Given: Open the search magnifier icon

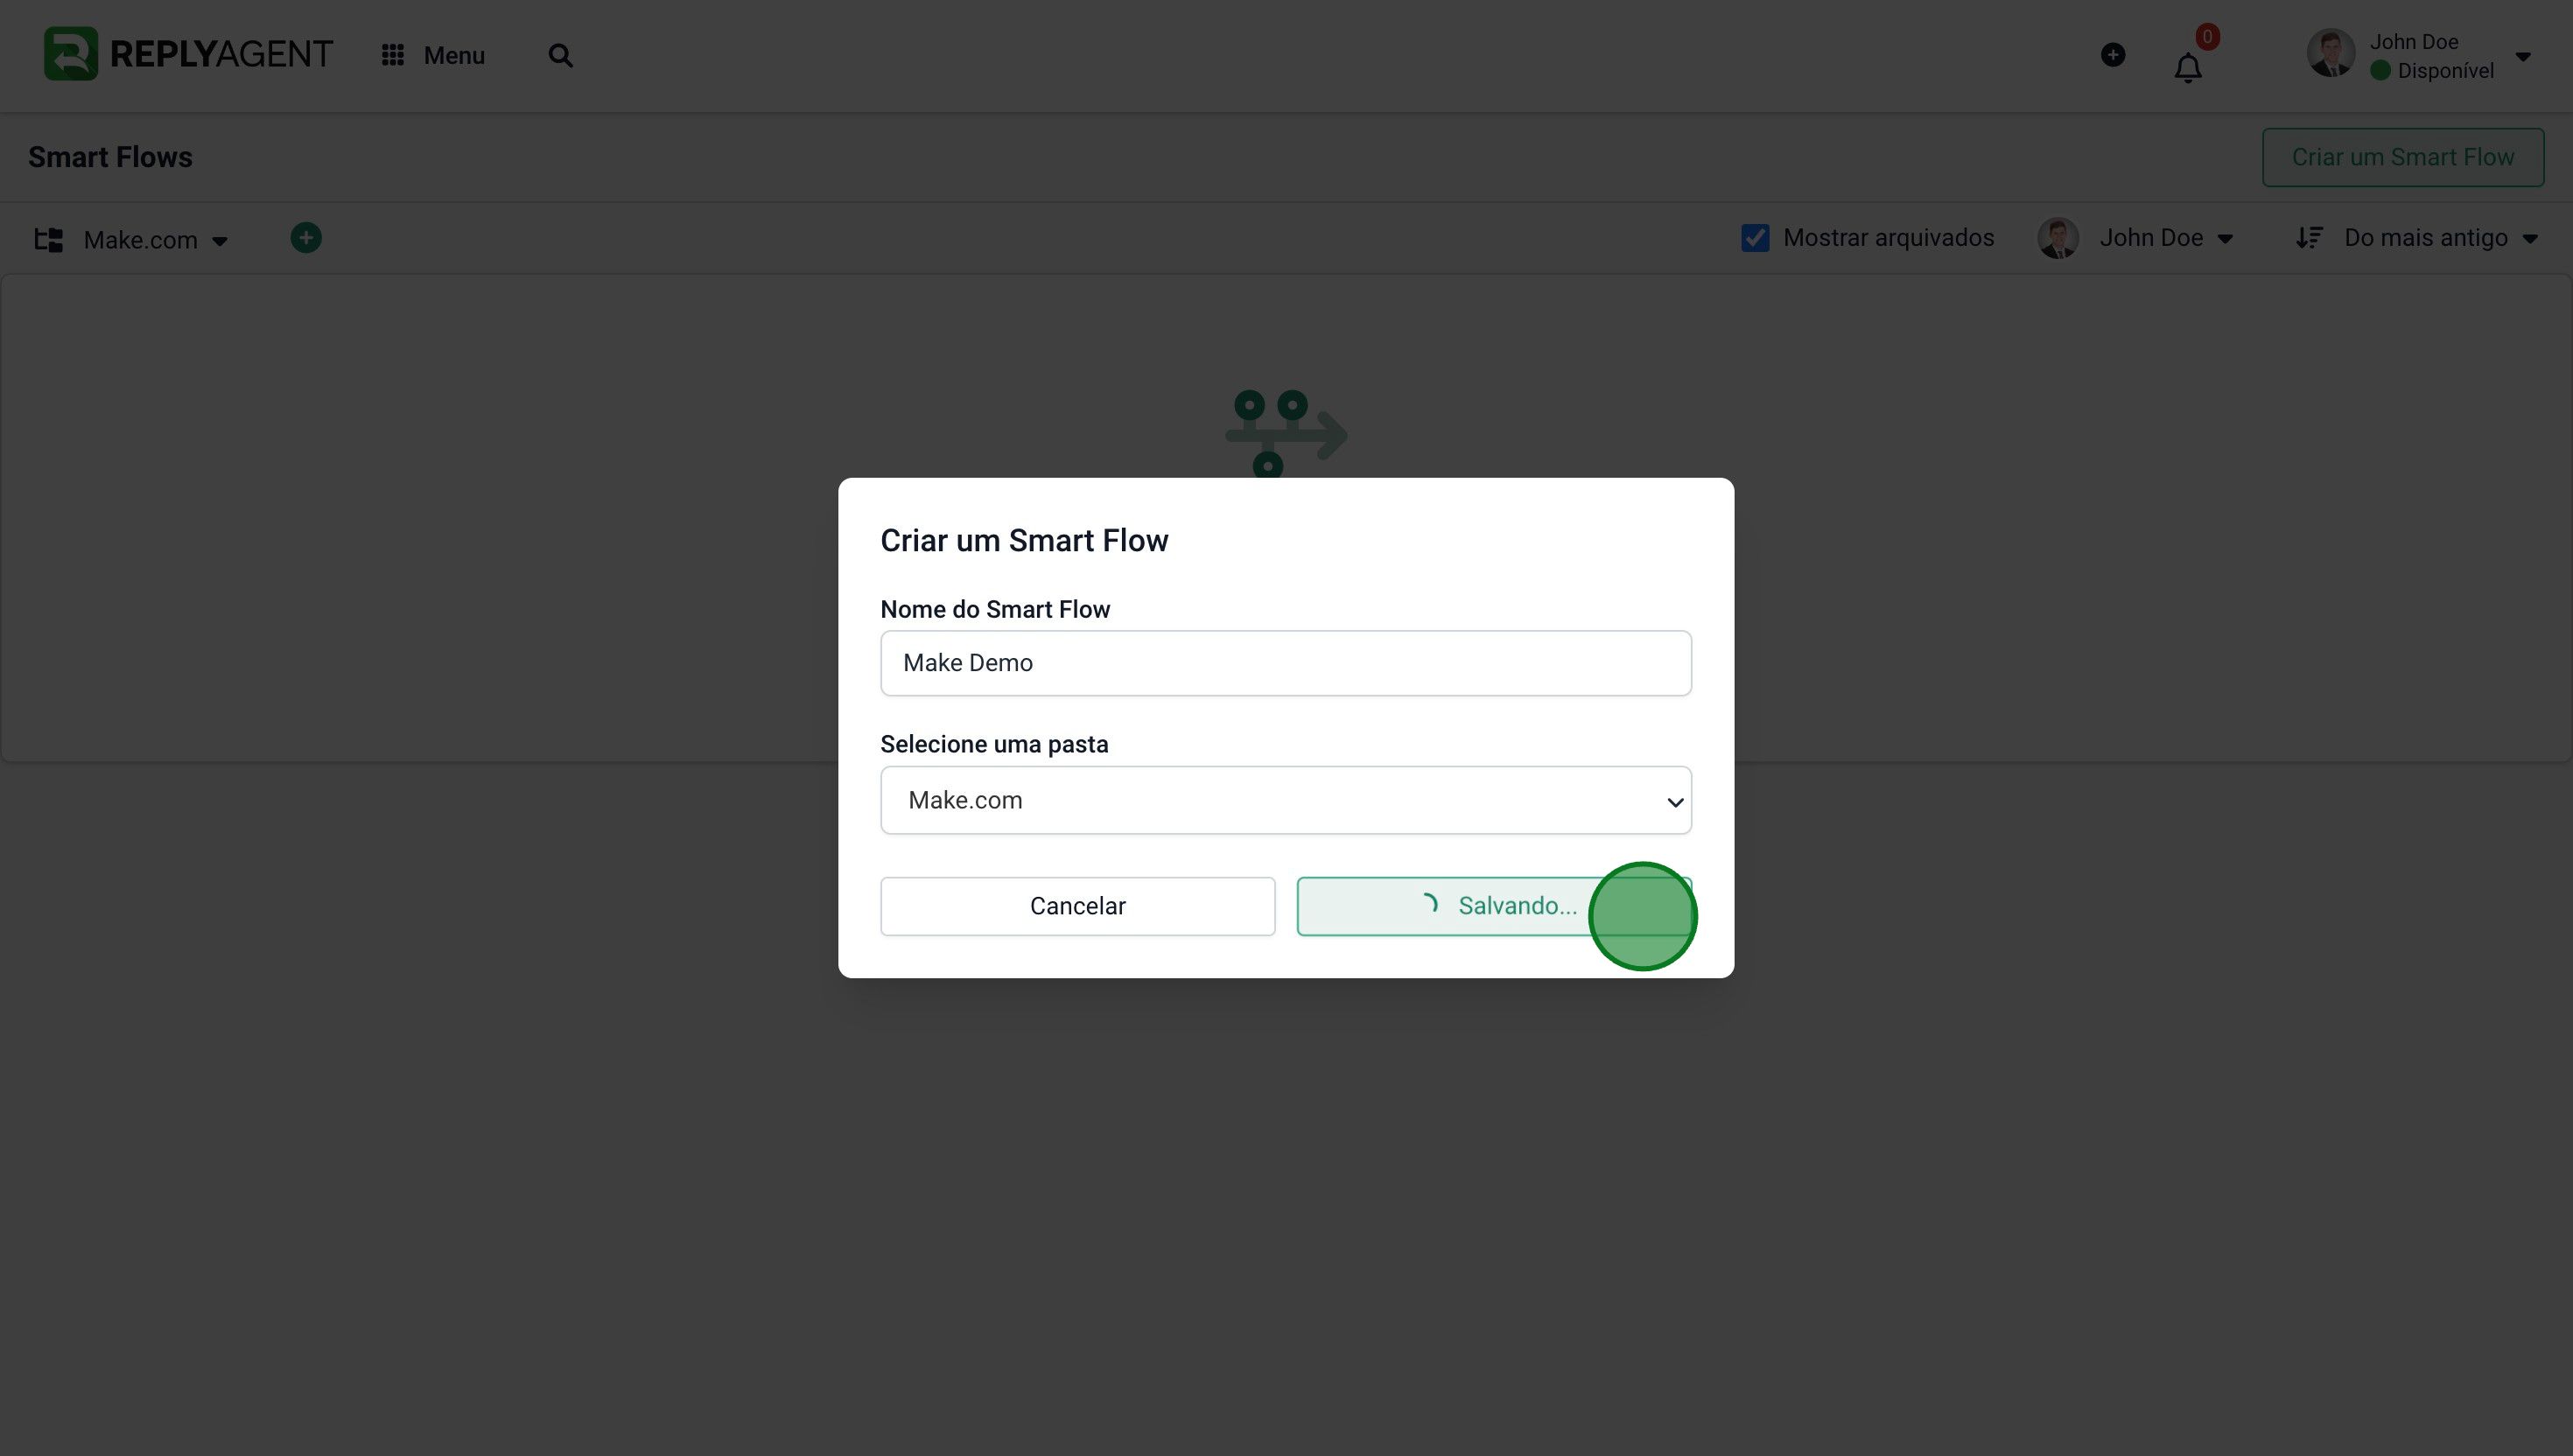Looking at the screenshot, I should 560,55.
